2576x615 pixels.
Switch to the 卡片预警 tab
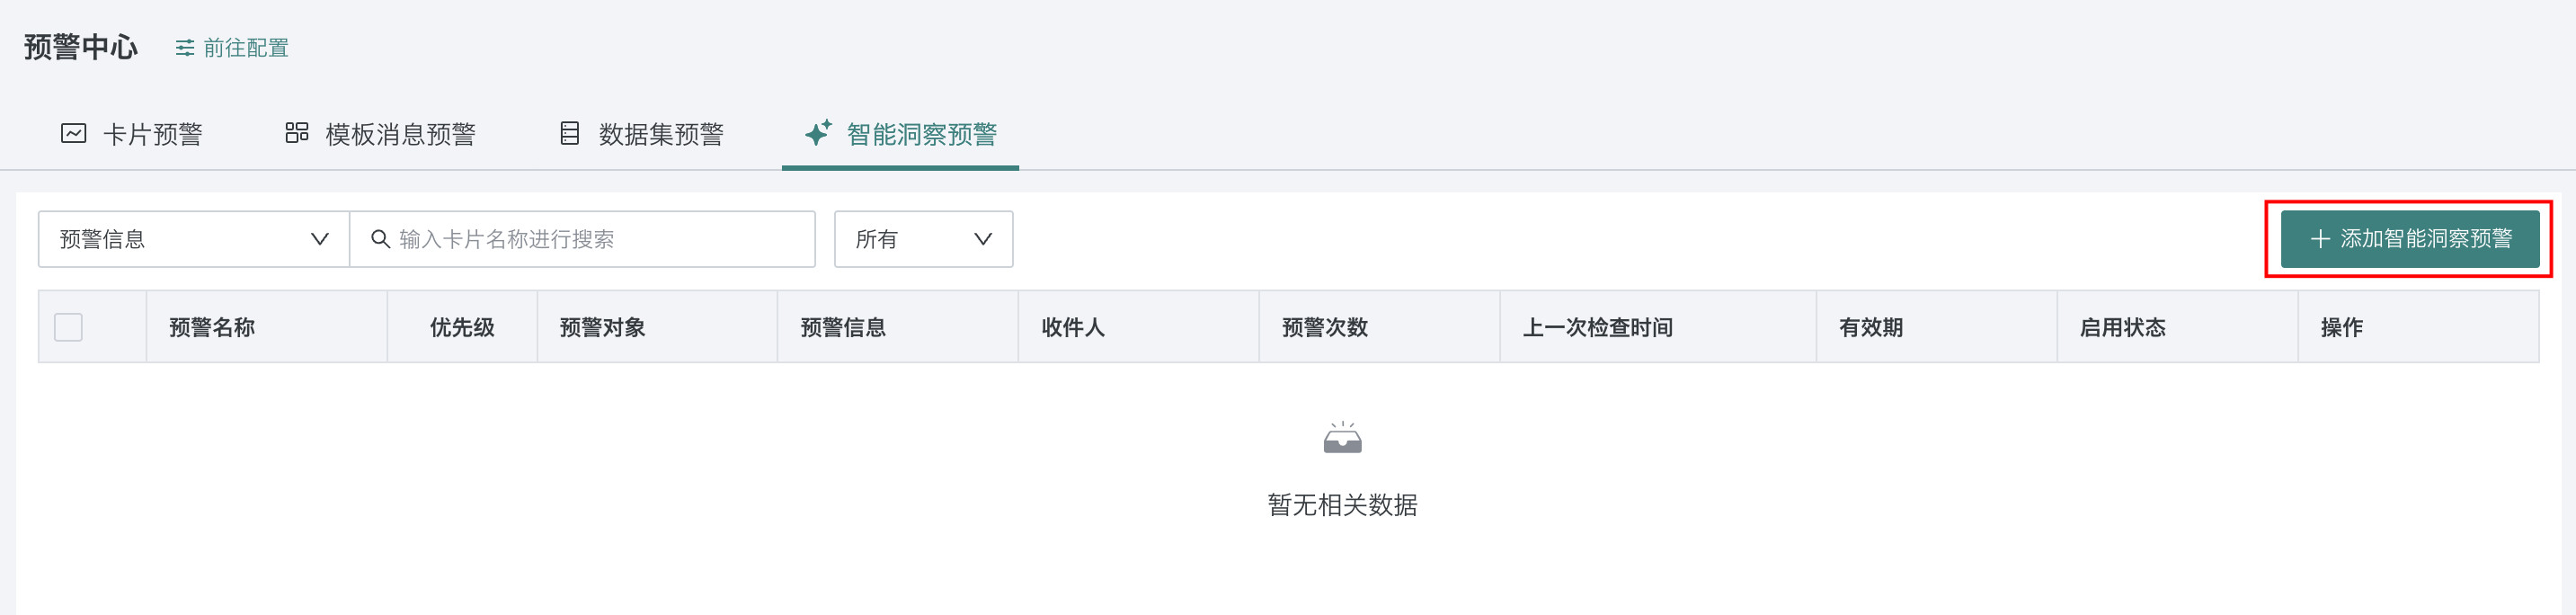152,134
